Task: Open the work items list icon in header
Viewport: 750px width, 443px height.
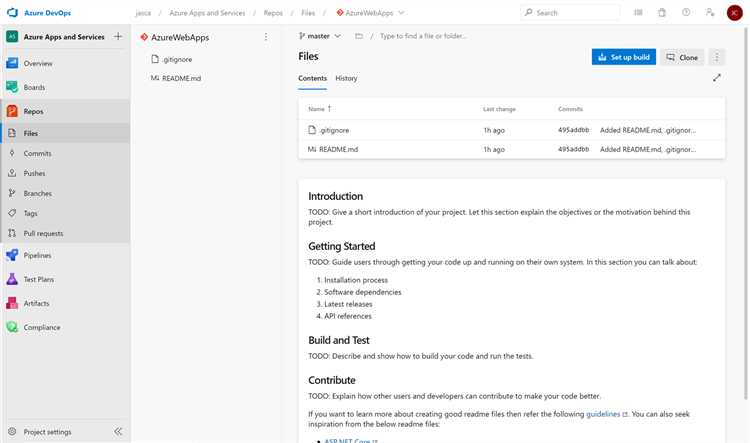Action: point(639,12)
